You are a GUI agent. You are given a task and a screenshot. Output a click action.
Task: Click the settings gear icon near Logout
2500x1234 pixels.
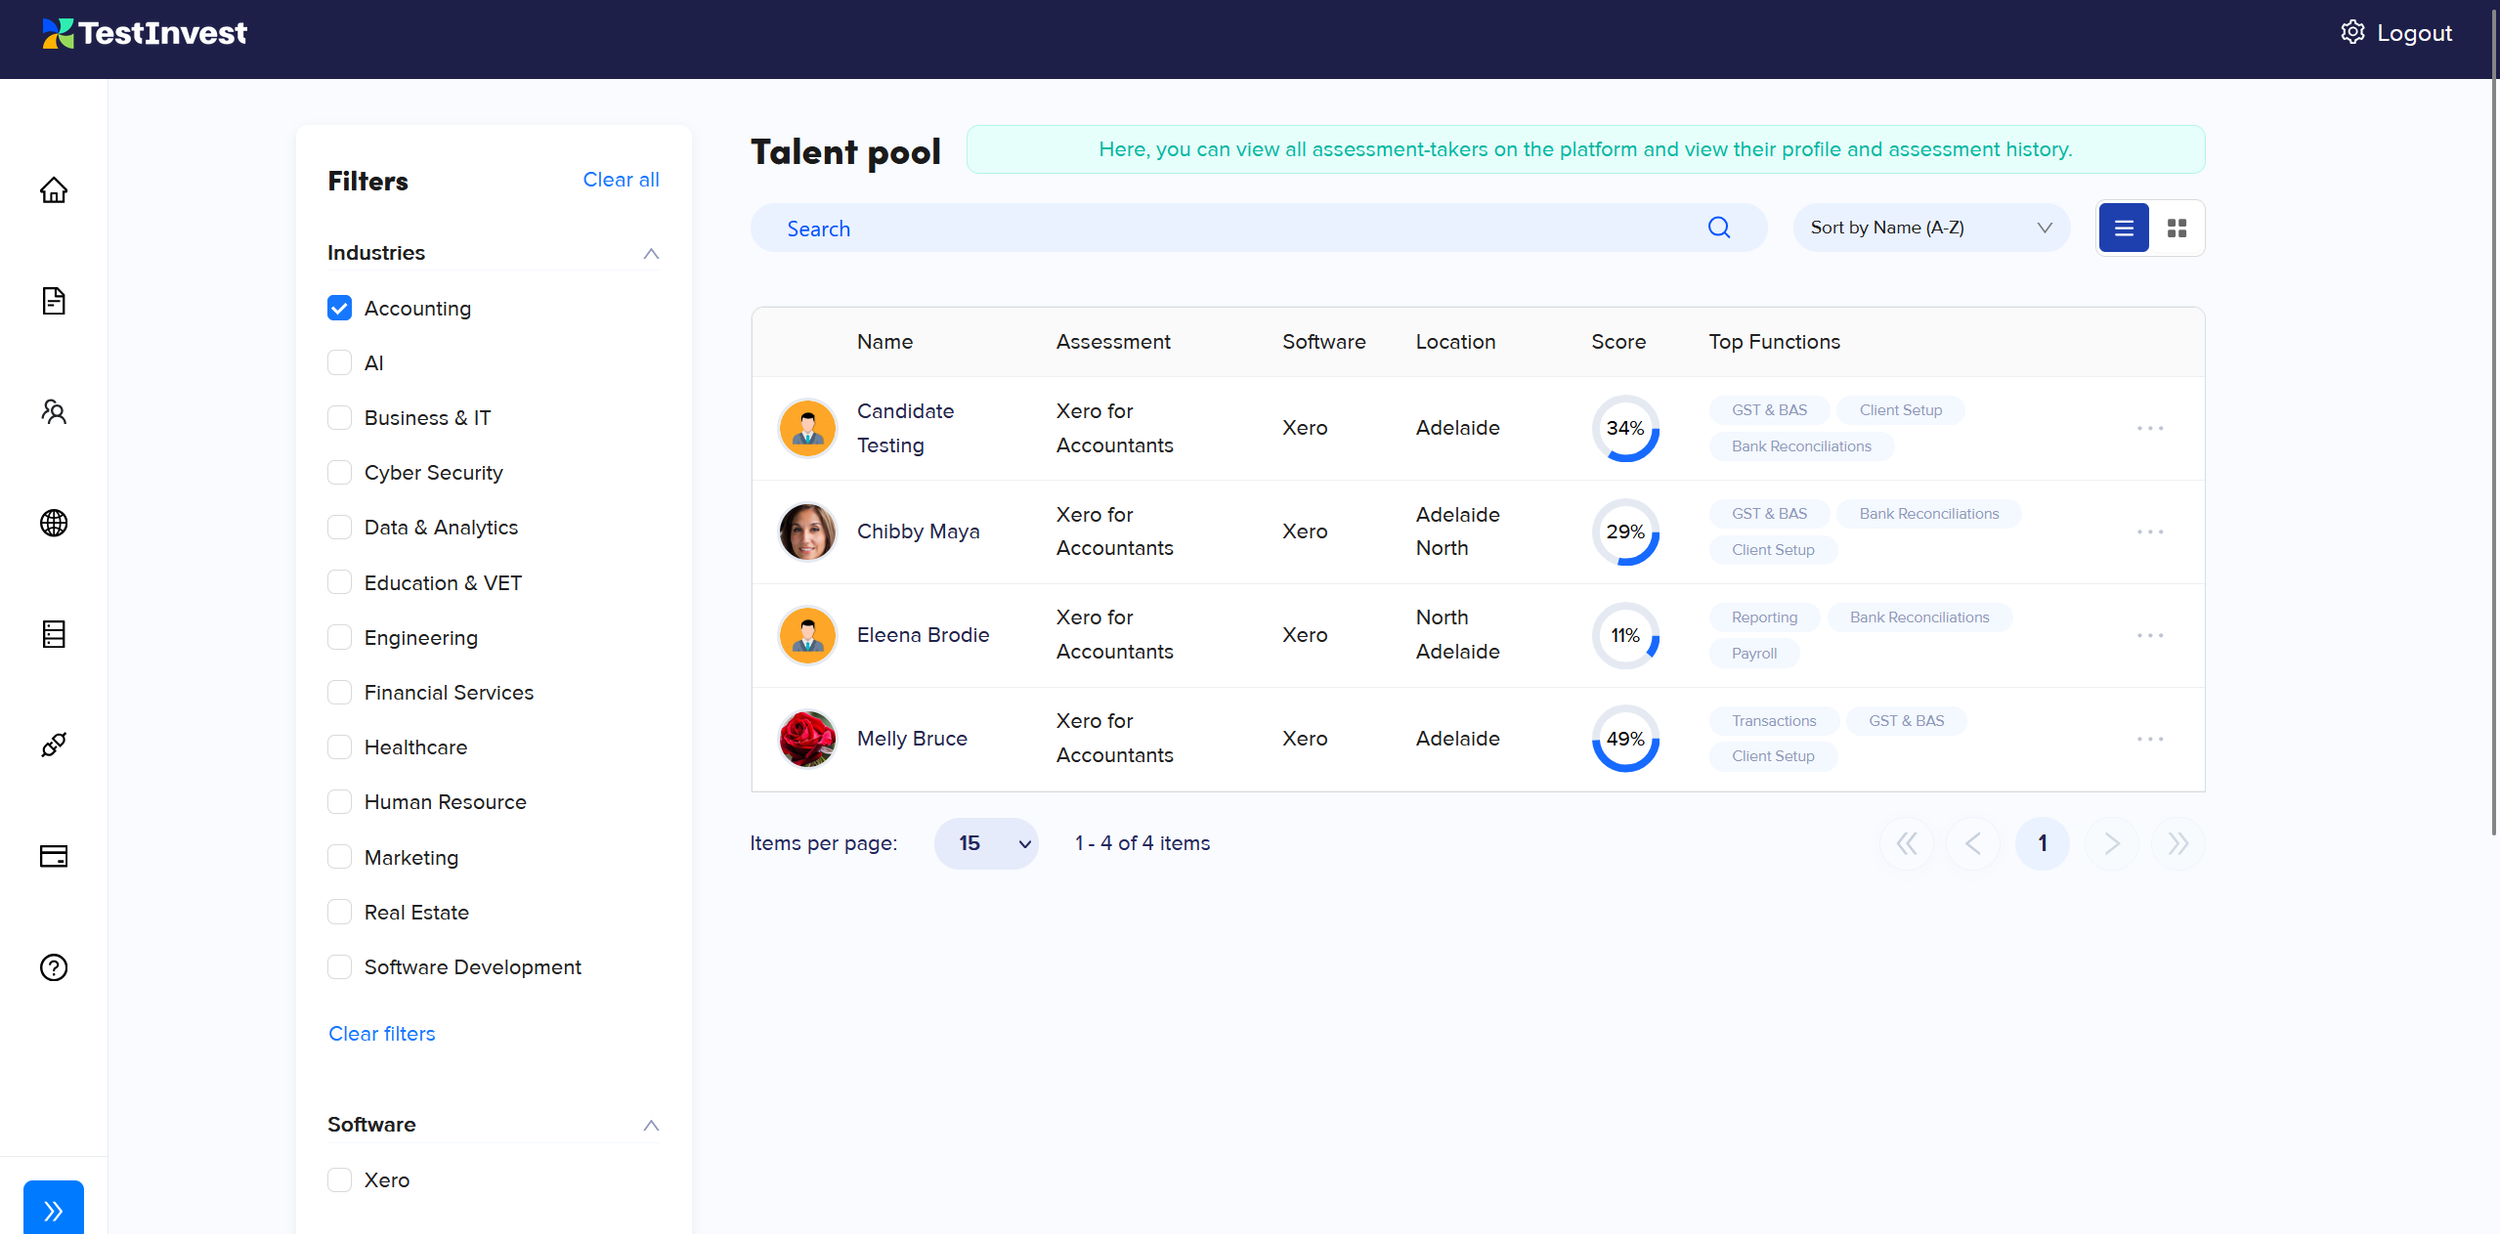tap(2352, 32)
